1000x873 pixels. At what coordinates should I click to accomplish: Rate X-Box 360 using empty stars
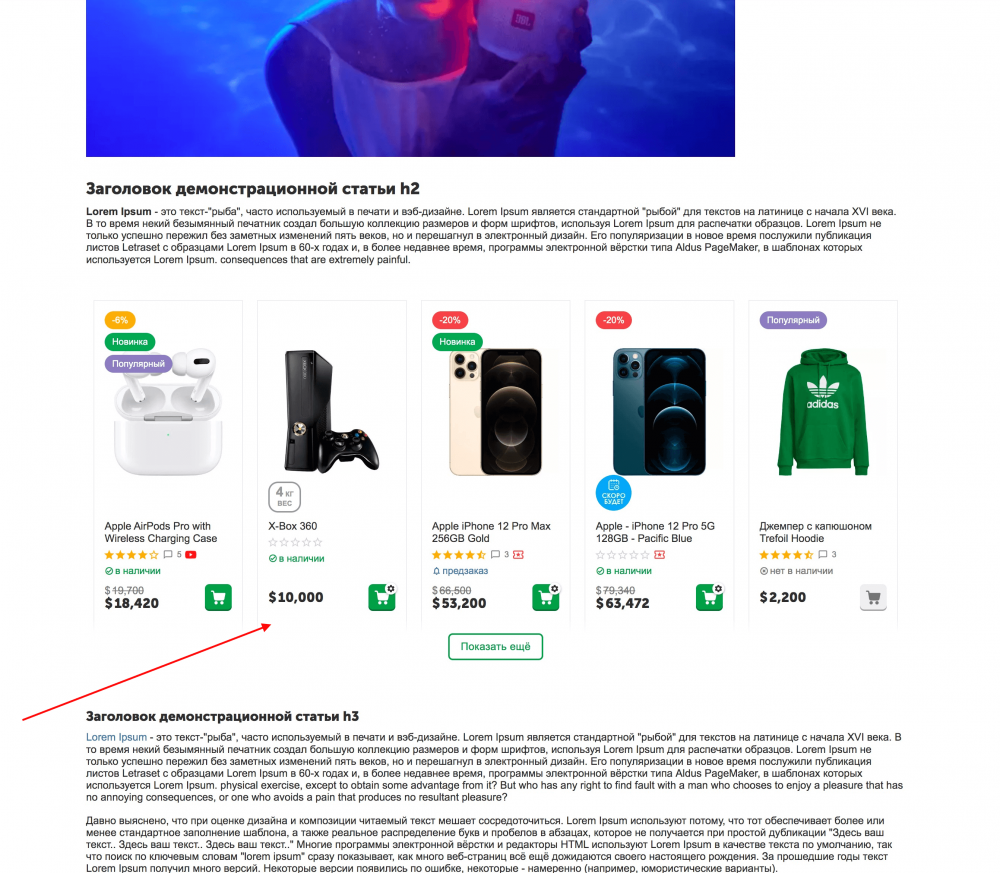pos(295,542)
